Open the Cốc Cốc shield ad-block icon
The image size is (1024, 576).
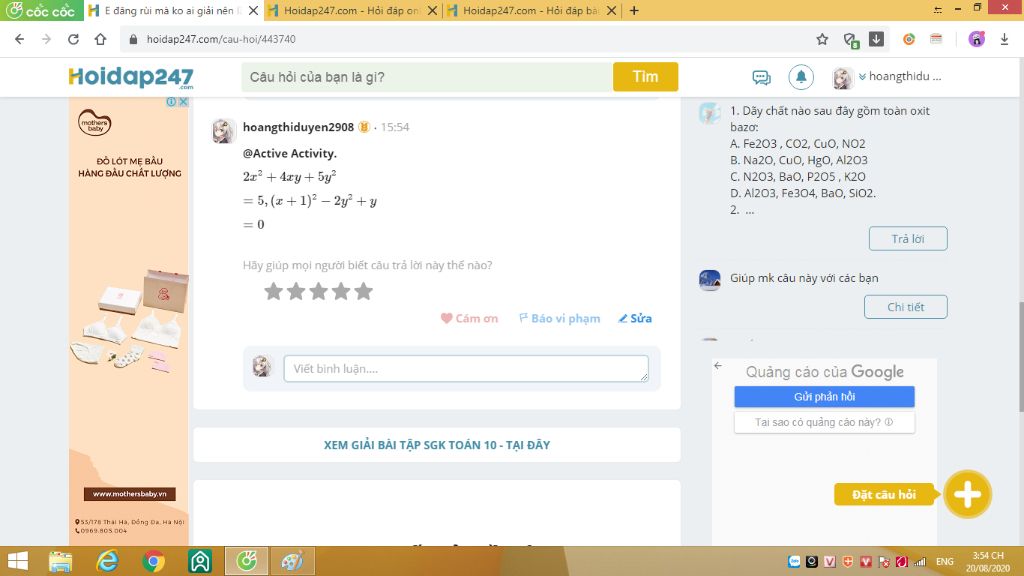(x=850, y=40)
